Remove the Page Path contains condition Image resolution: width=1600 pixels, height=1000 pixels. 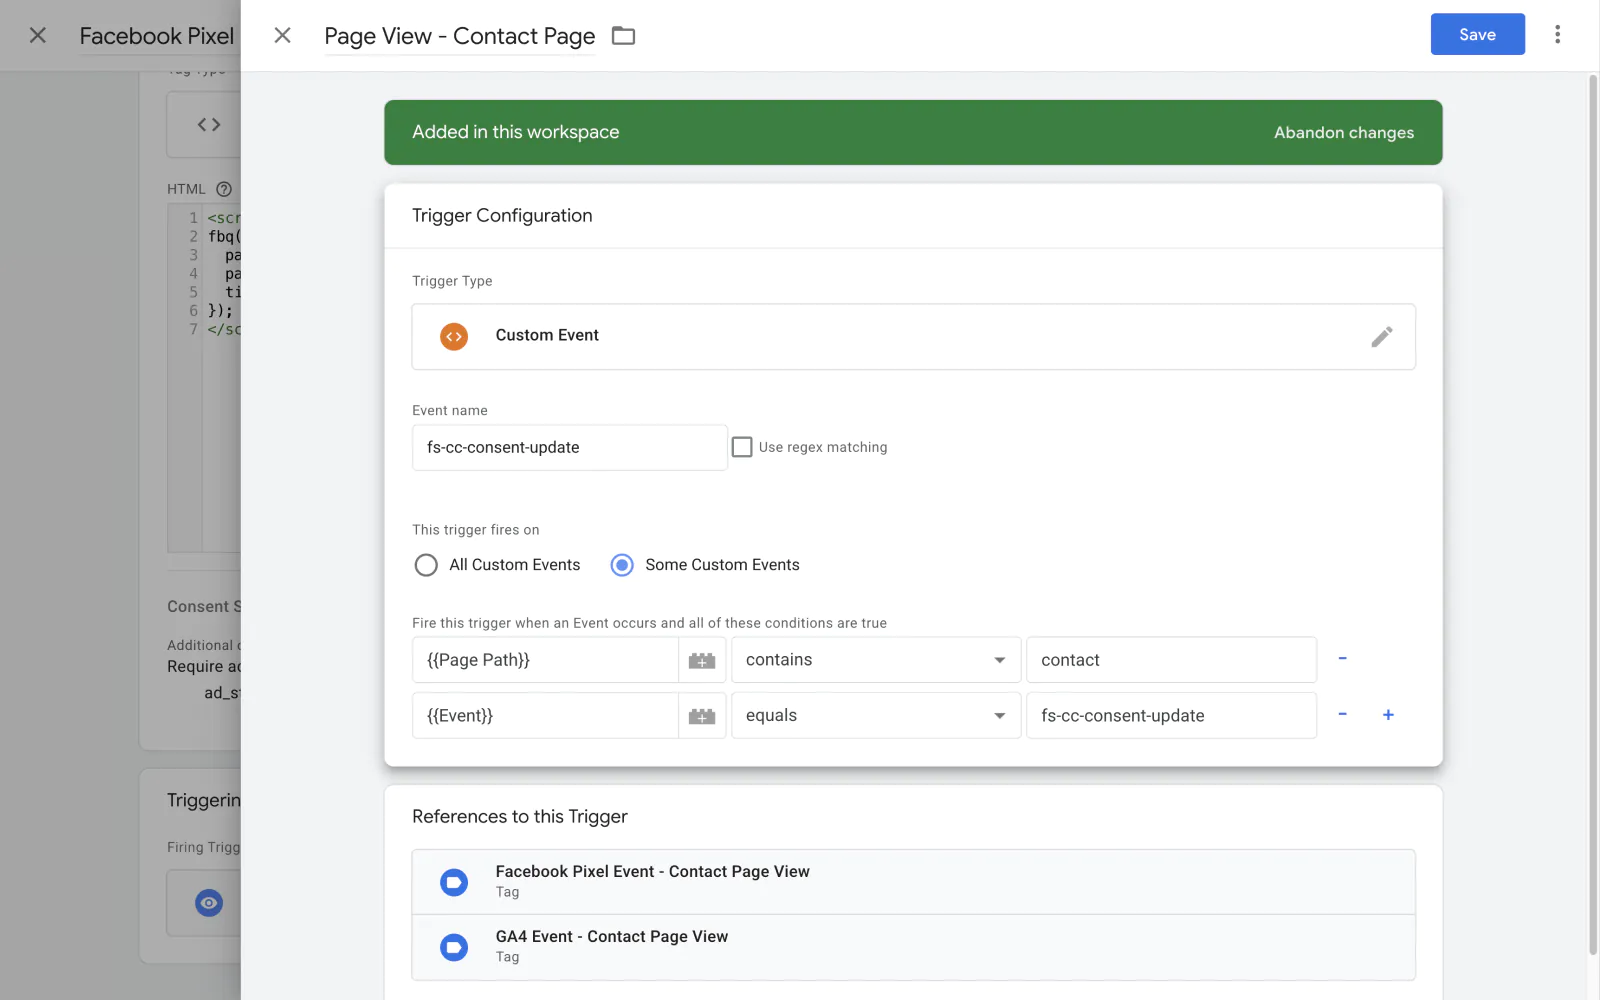[x=1342, y=659]
